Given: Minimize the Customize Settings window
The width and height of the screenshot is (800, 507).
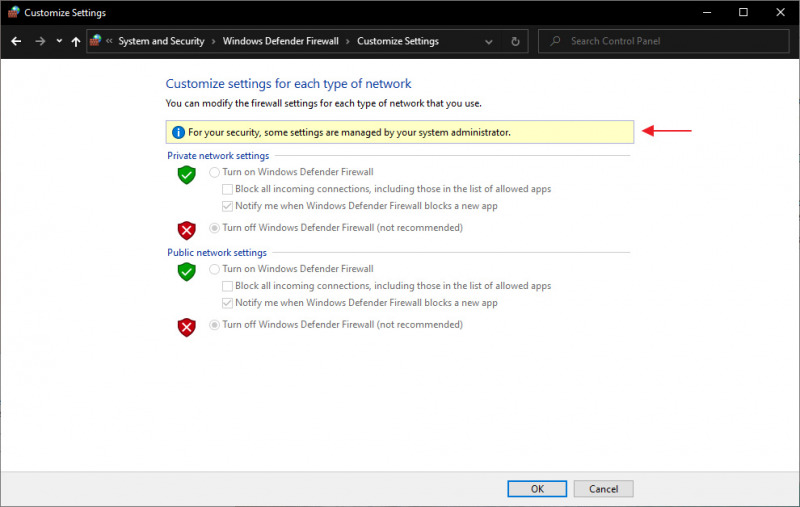Looking at the screenshot, I should click(x=707, y=12).
